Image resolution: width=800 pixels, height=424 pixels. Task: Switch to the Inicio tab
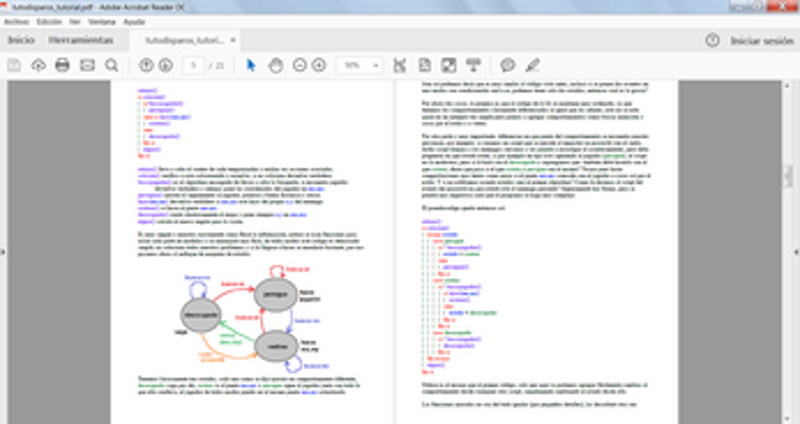(x=21, y=40)
